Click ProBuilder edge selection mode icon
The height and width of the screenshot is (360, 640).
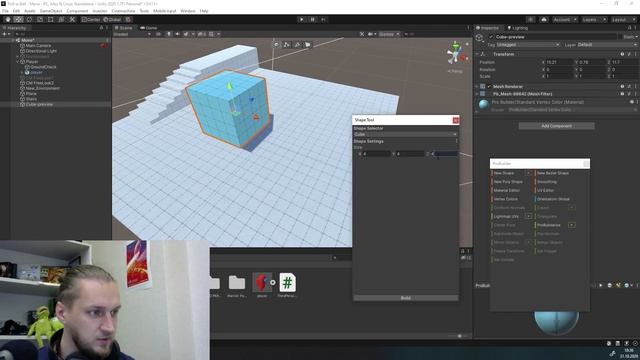(297, 44)
